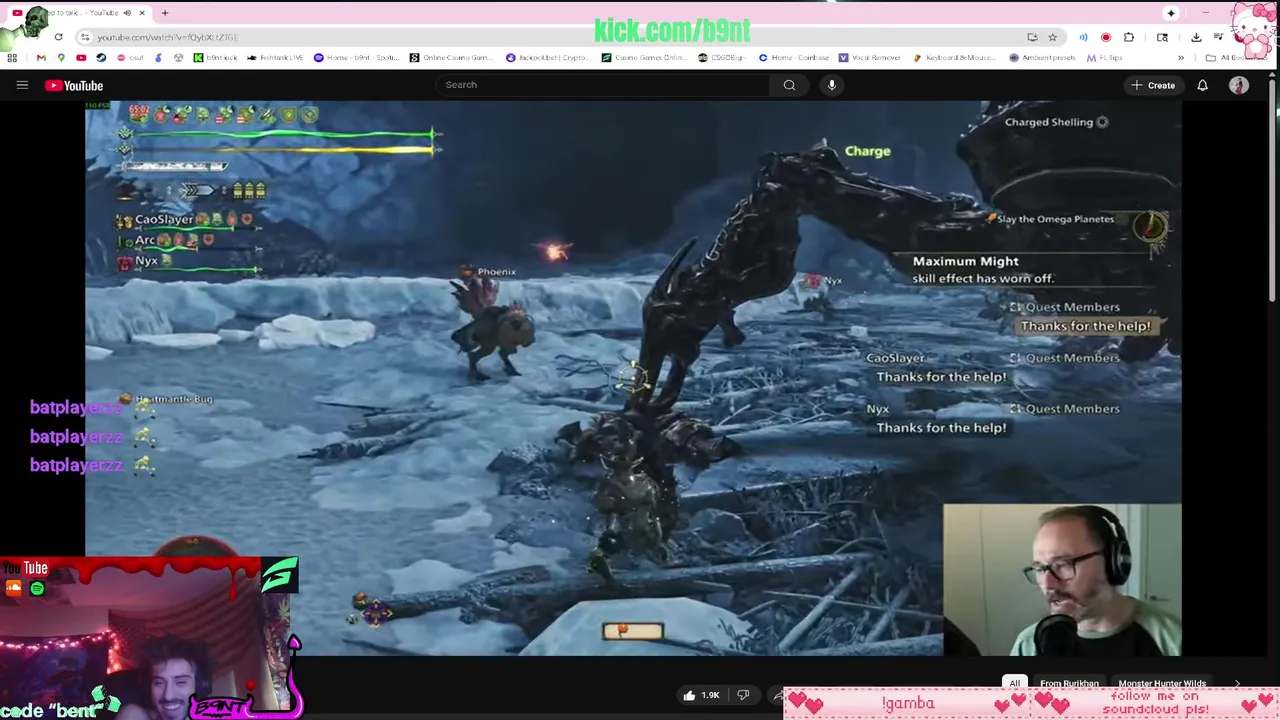Open the Create button on YouTube
The image size is (1280, 720).
(x=1153, y=86)
